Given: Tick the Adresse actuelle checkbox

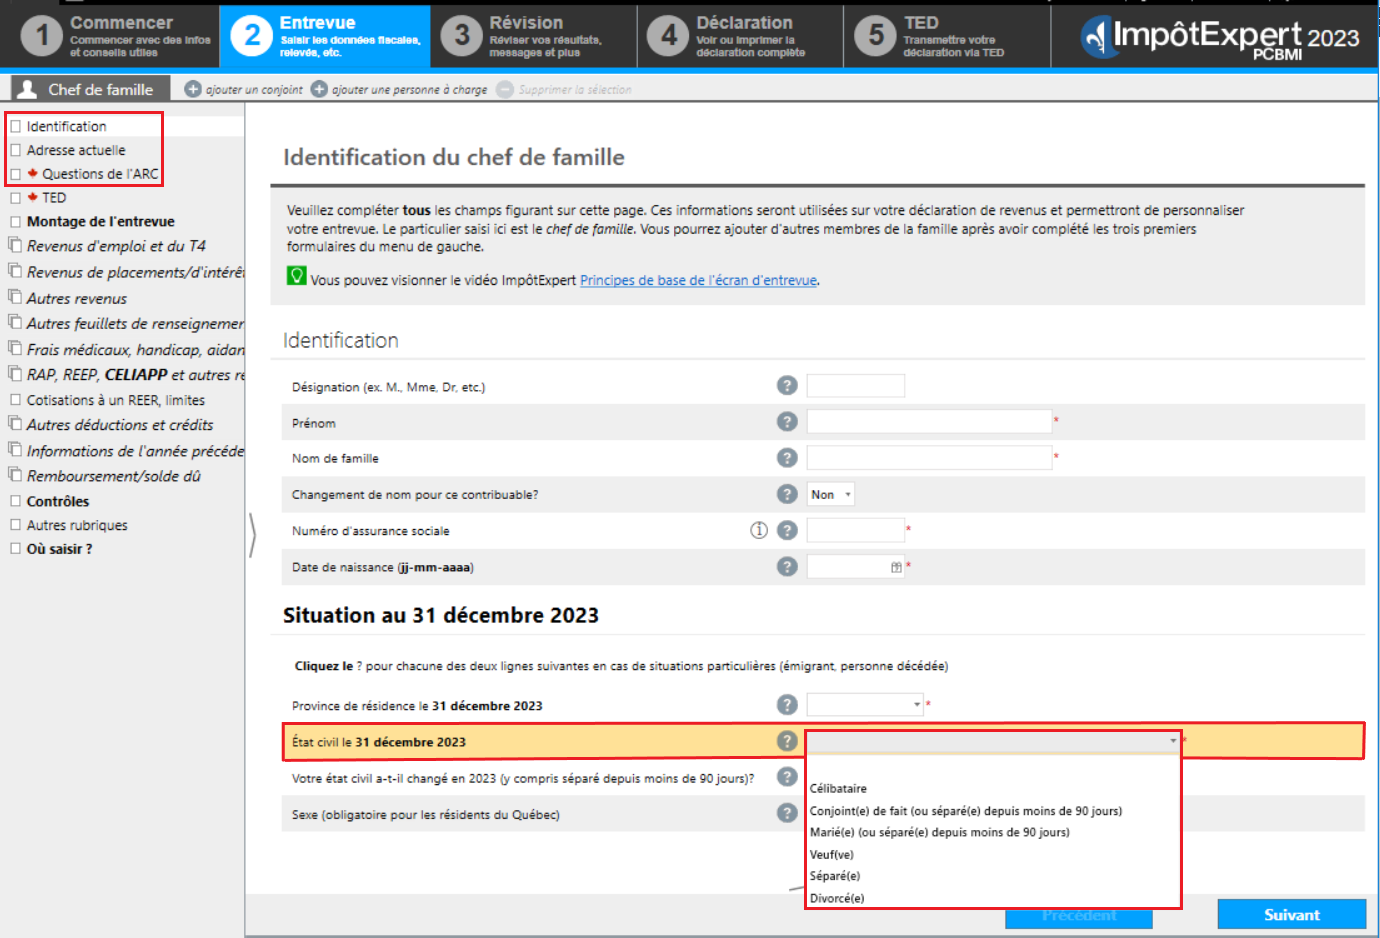Looking at the screenshot, I should point(15,150).
